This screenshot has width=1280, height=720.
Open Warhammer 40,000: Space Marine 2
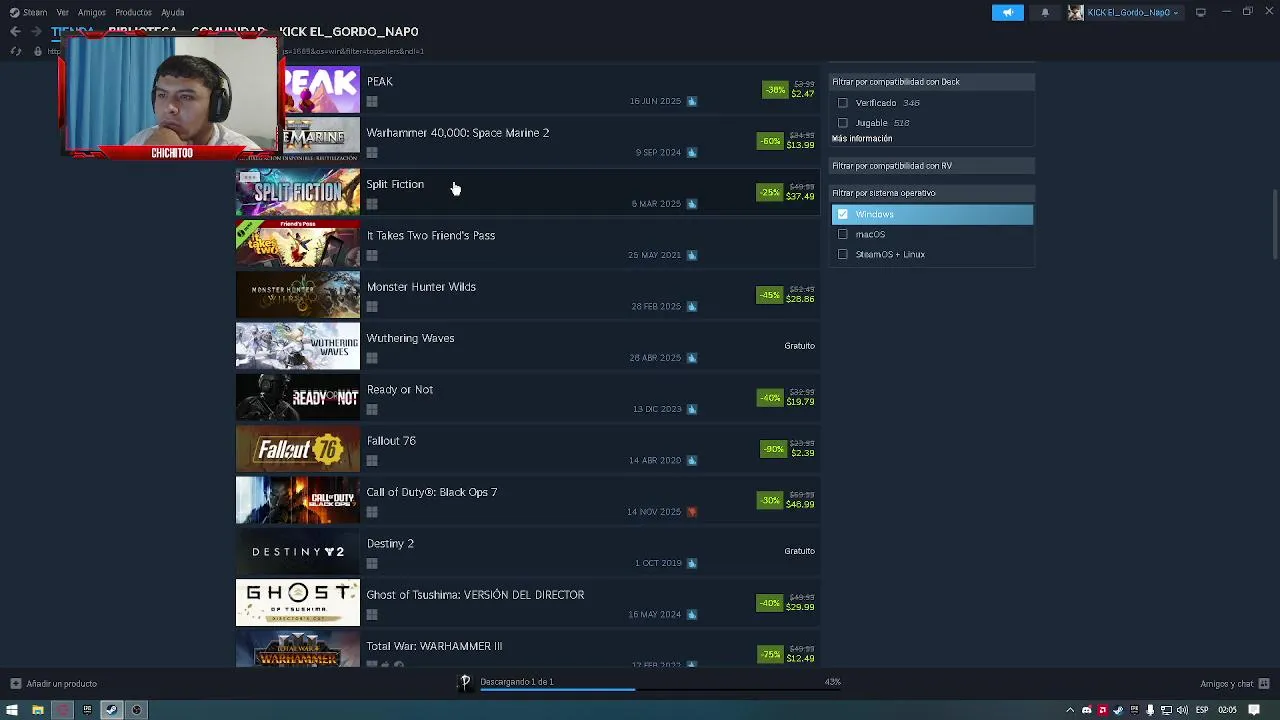pos(457,133)
